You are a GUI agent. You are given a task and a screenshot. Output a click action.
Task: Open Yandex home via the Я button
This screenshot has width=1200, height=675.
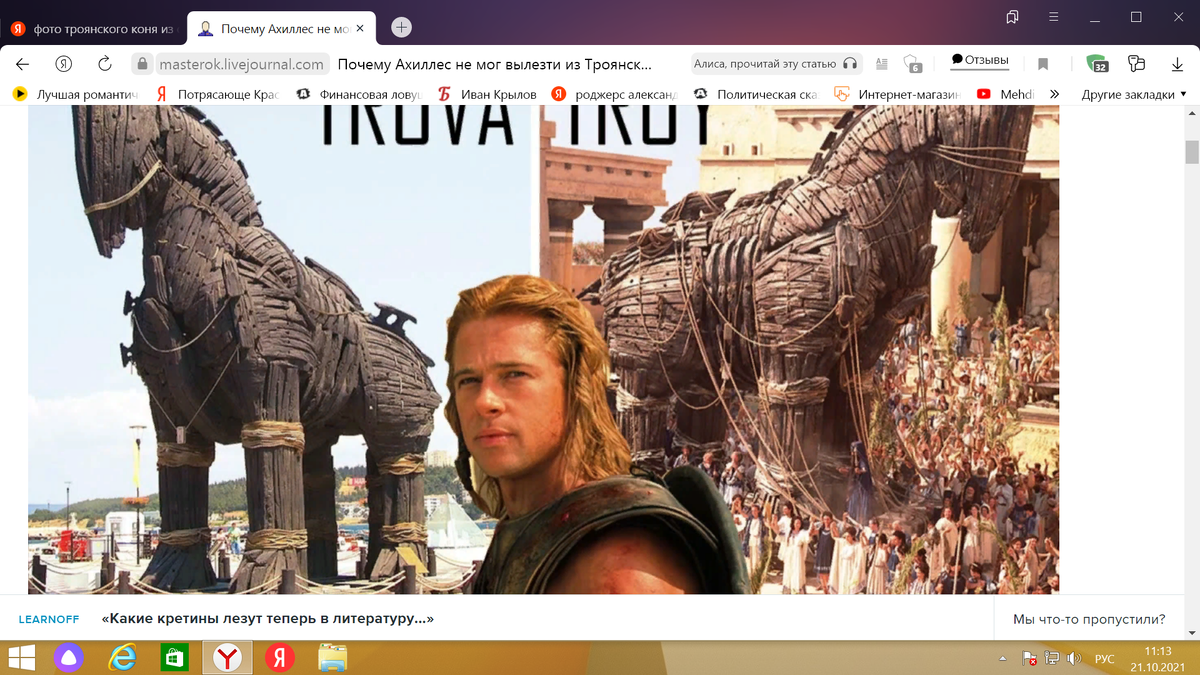click(64, 64)
